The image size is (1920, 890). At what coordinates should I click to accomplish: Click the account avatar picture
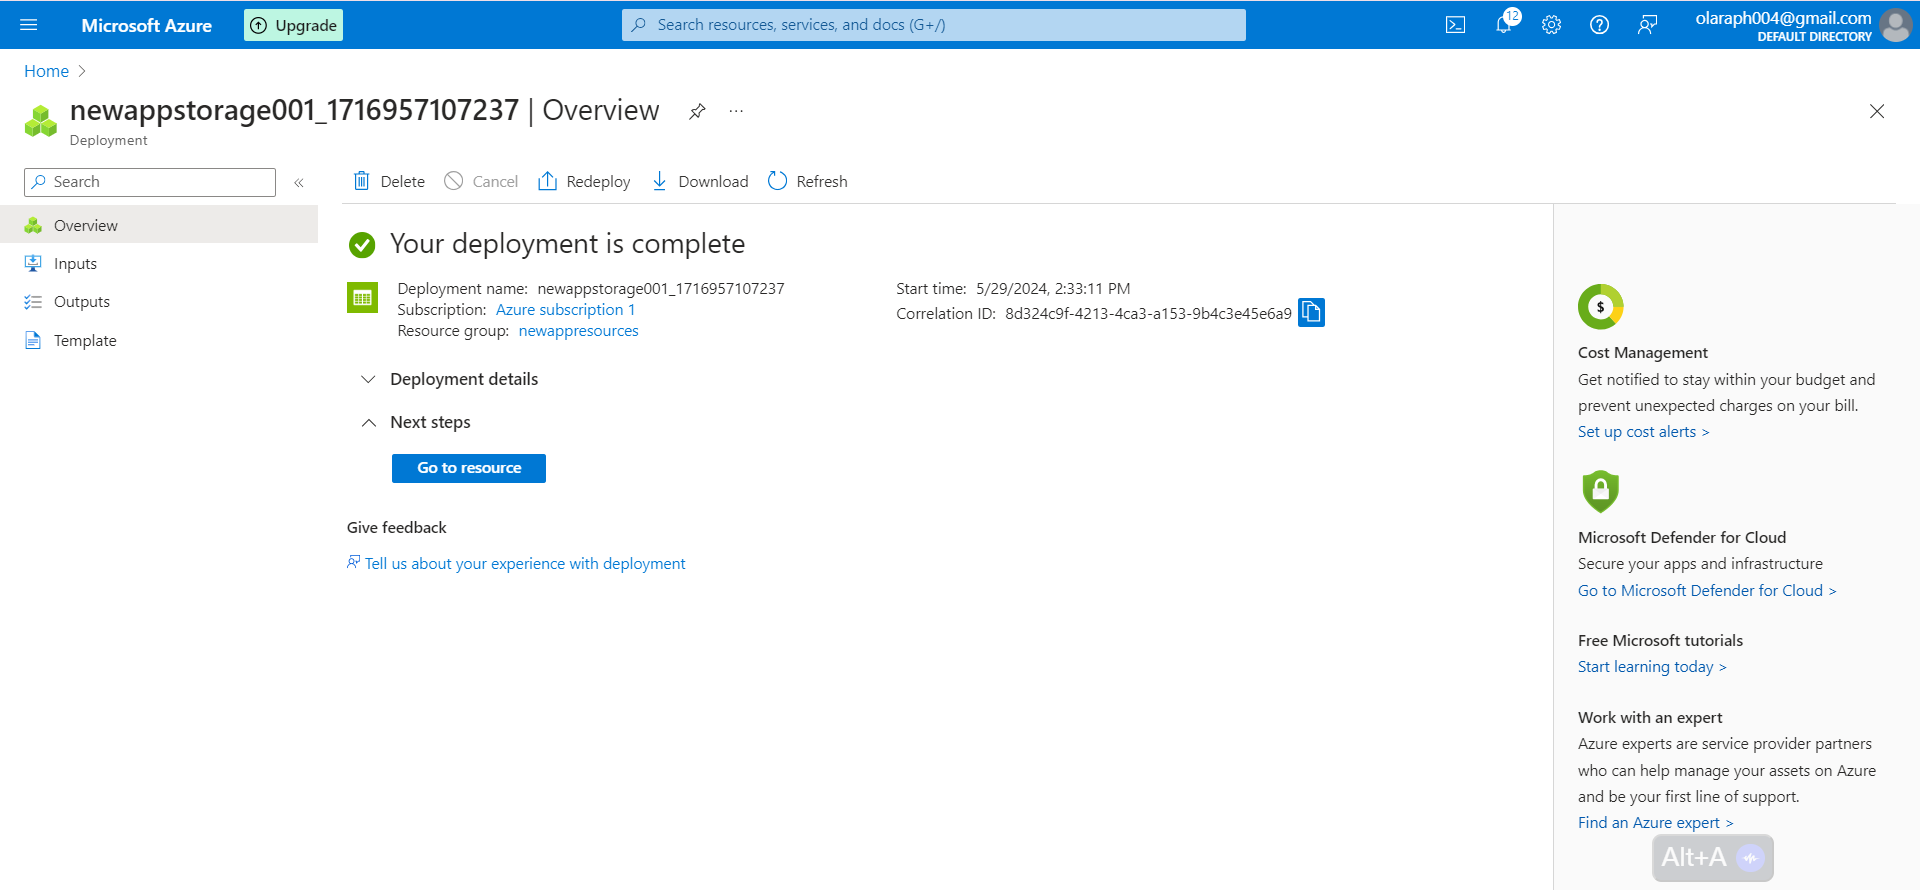pyautogui.click(x=1895, y=25)
